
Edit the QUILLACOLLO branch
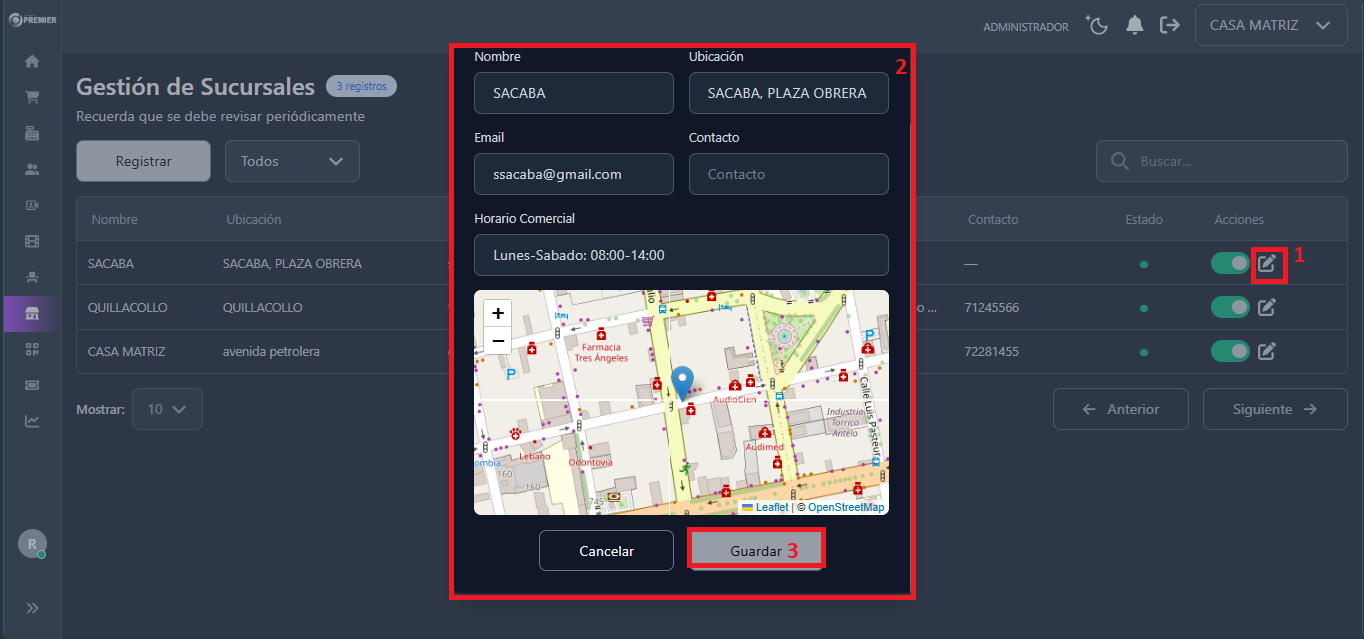[1266, 307]
